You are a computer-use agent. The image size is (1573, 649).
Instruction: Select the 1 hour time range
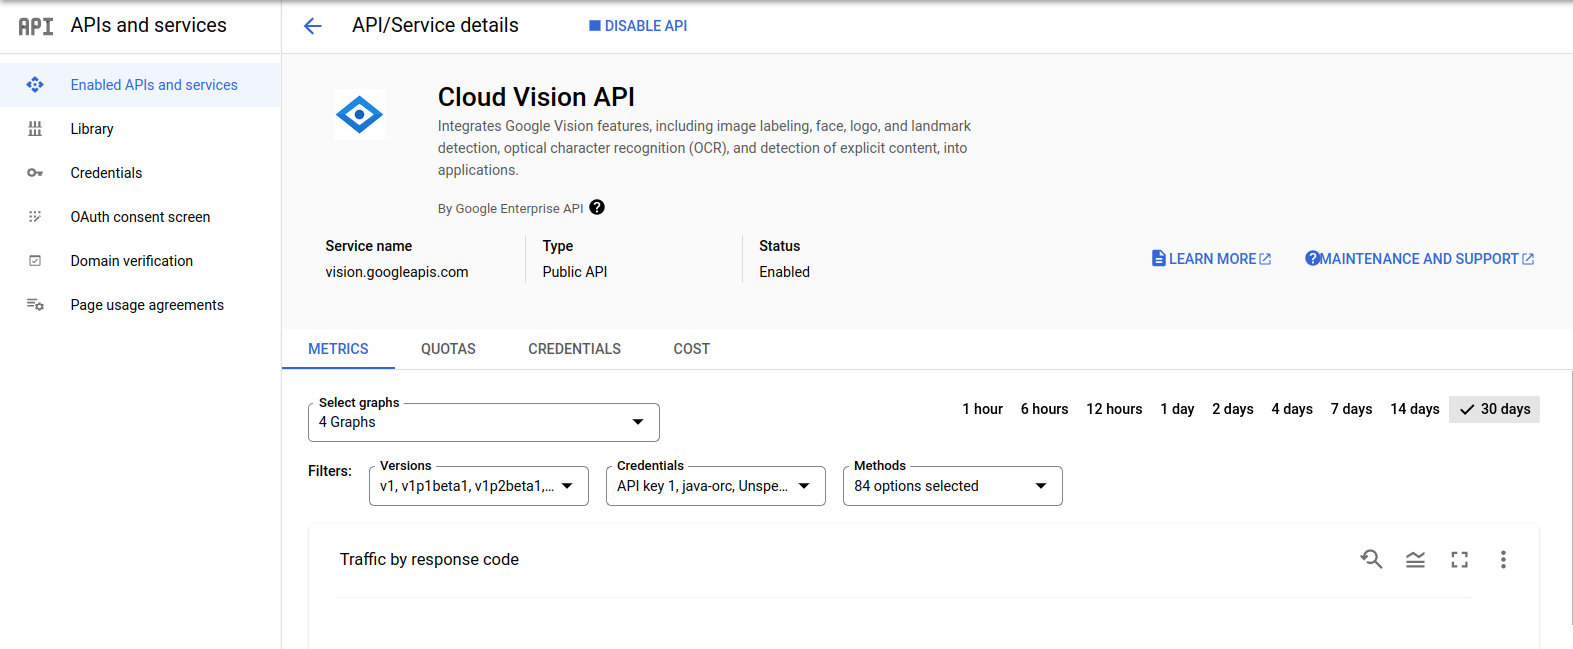click(982, 409)
